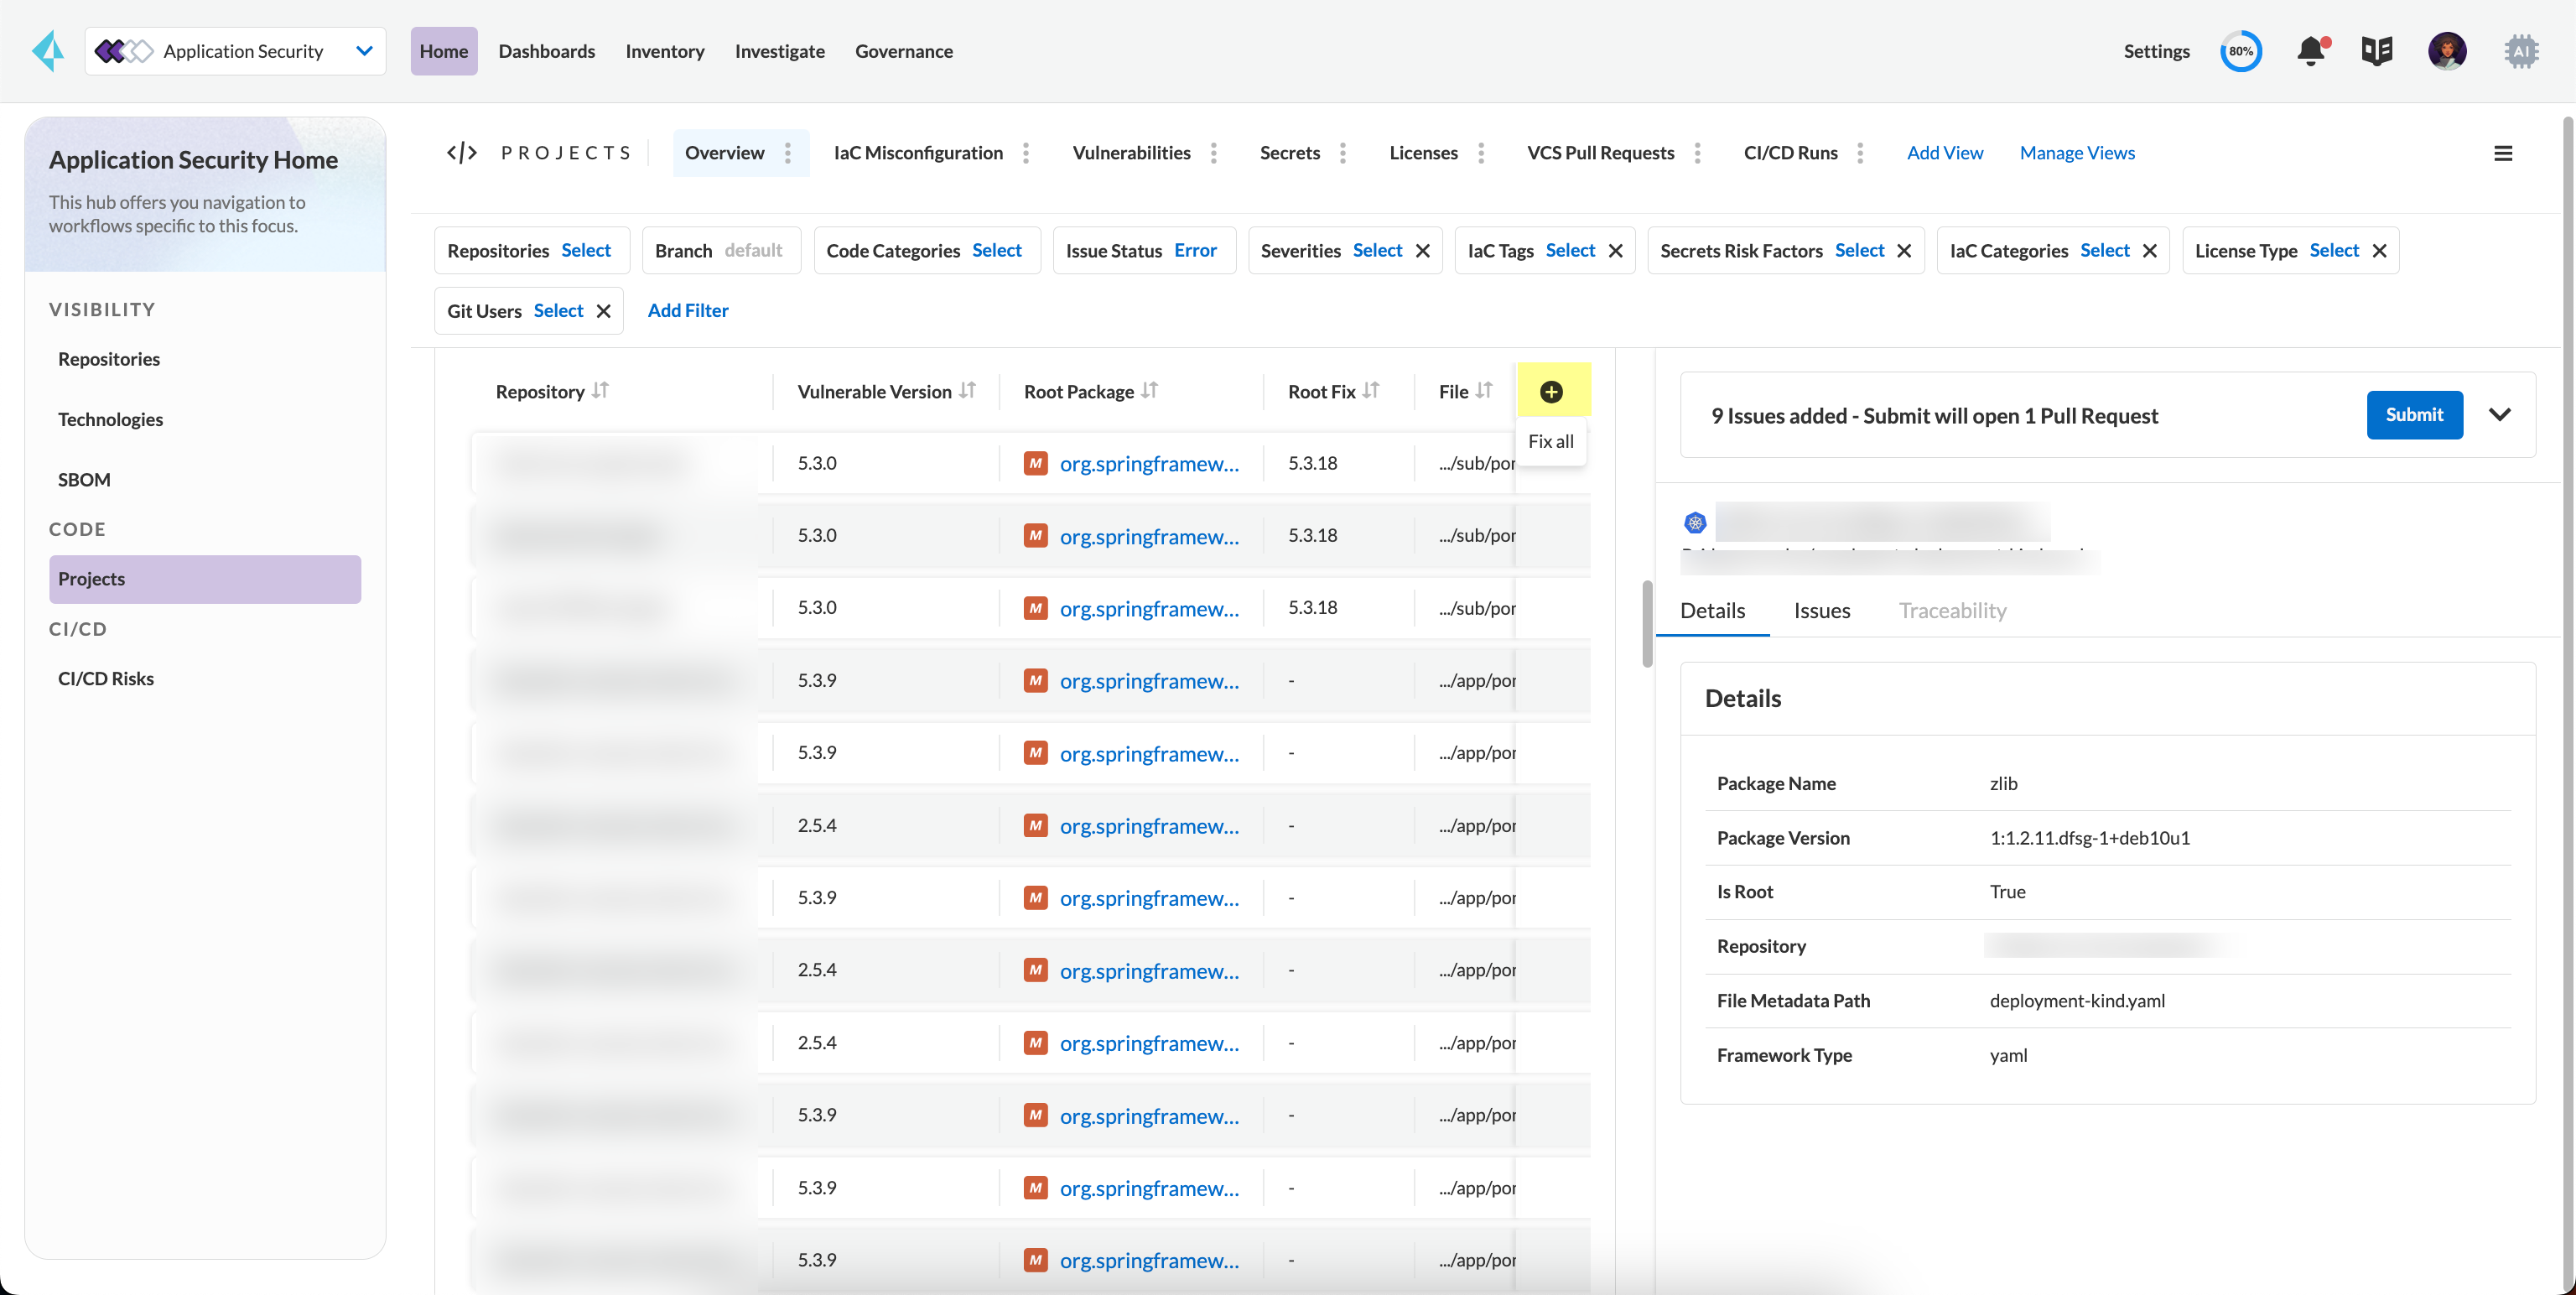Sort by Root Package column

pos(1149,391)
